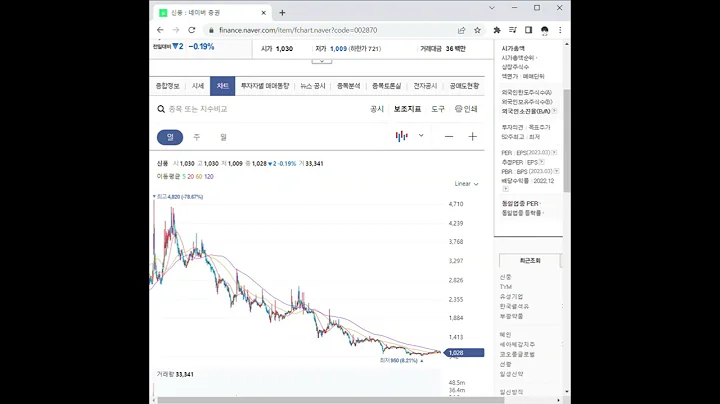Open 코오롱글로벌 in recently viewed list

tap(518, 354)
